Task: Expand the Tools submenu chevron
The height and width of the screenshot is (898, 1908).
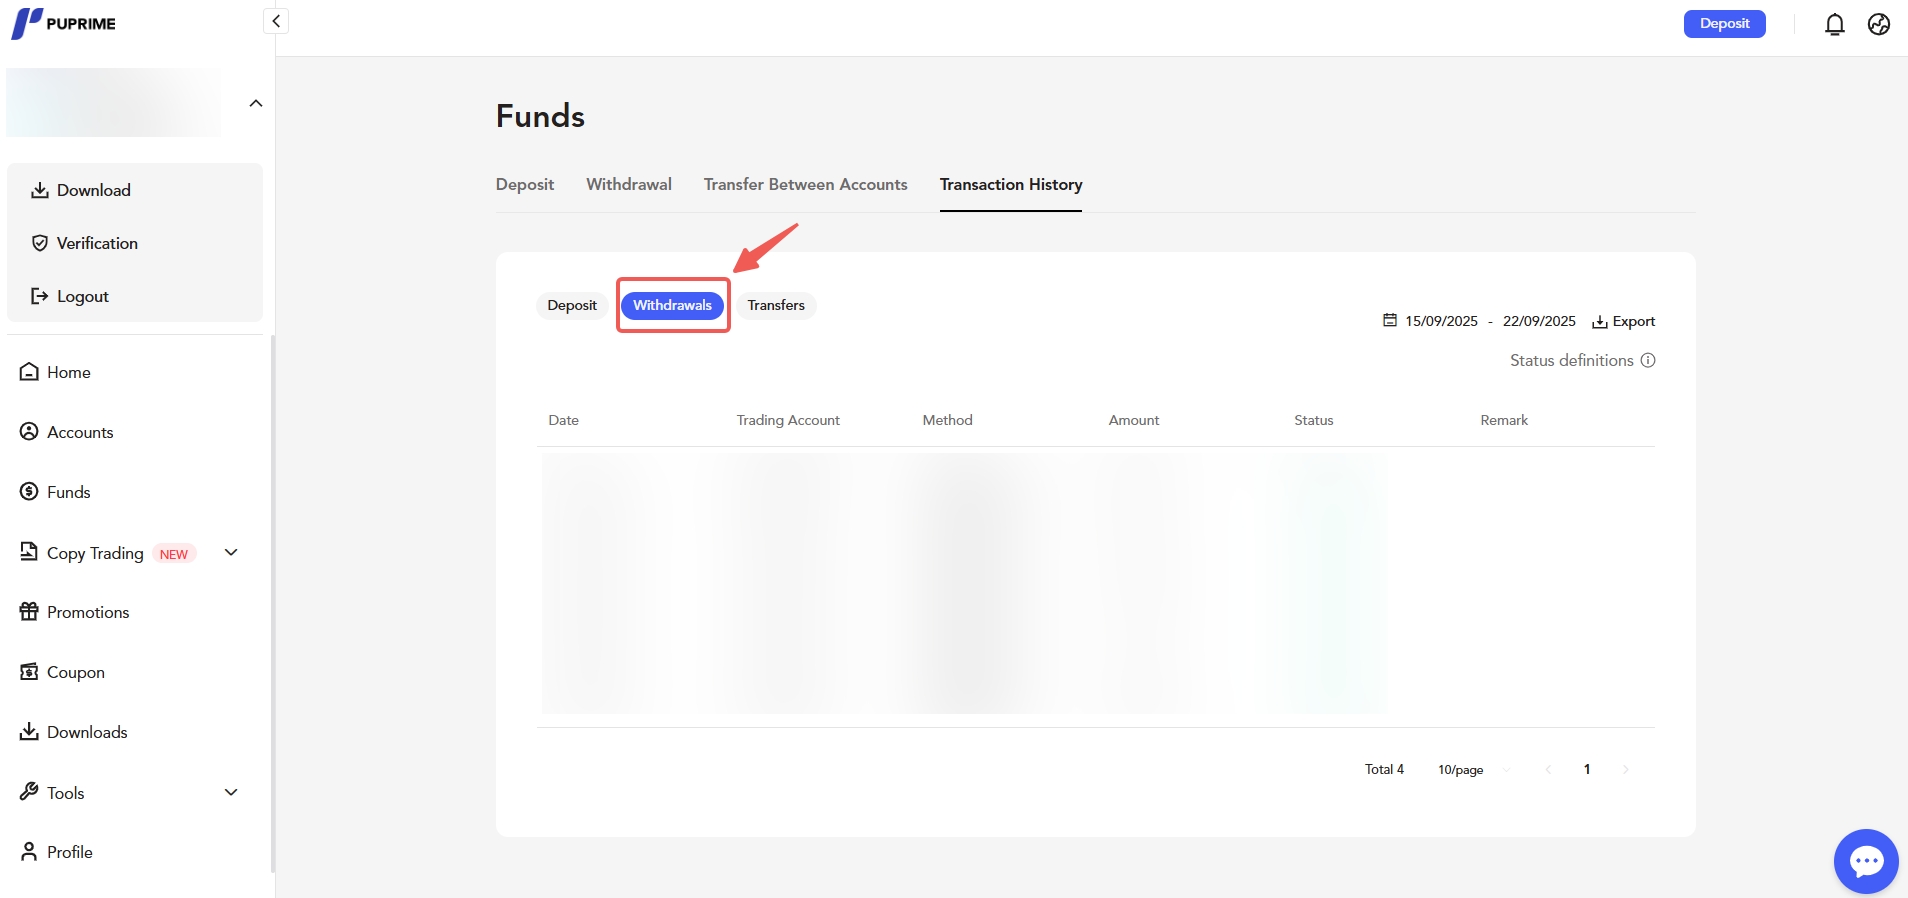Action: [x=231, y=792]
